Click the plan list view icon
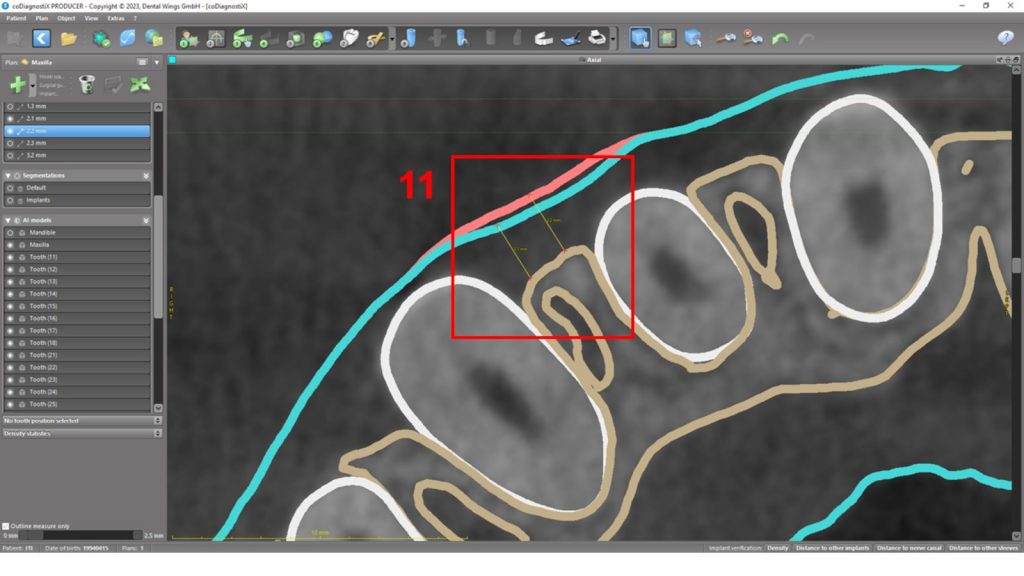Viewport: 1024px width, 576px height. click(x=142, y=63)
